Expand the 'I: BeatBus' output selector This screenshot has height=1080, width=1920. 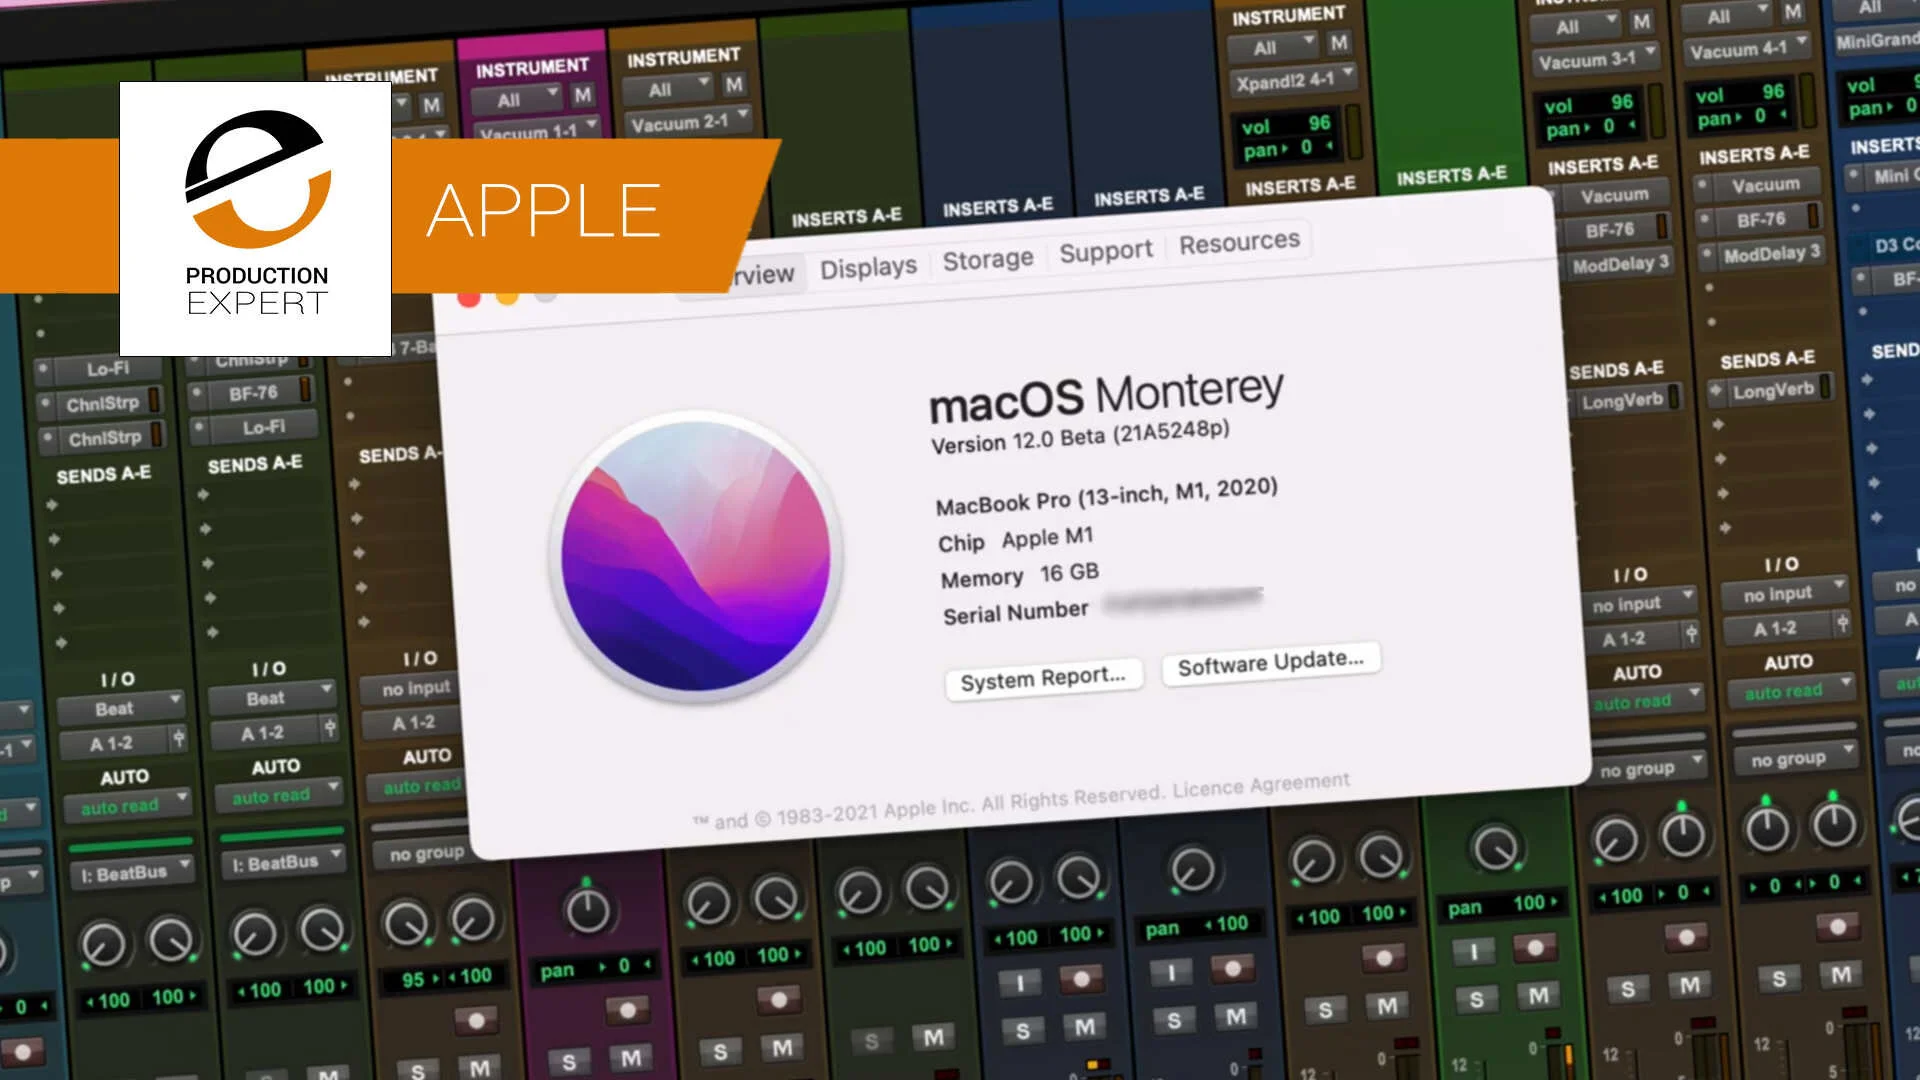(131, 873)
